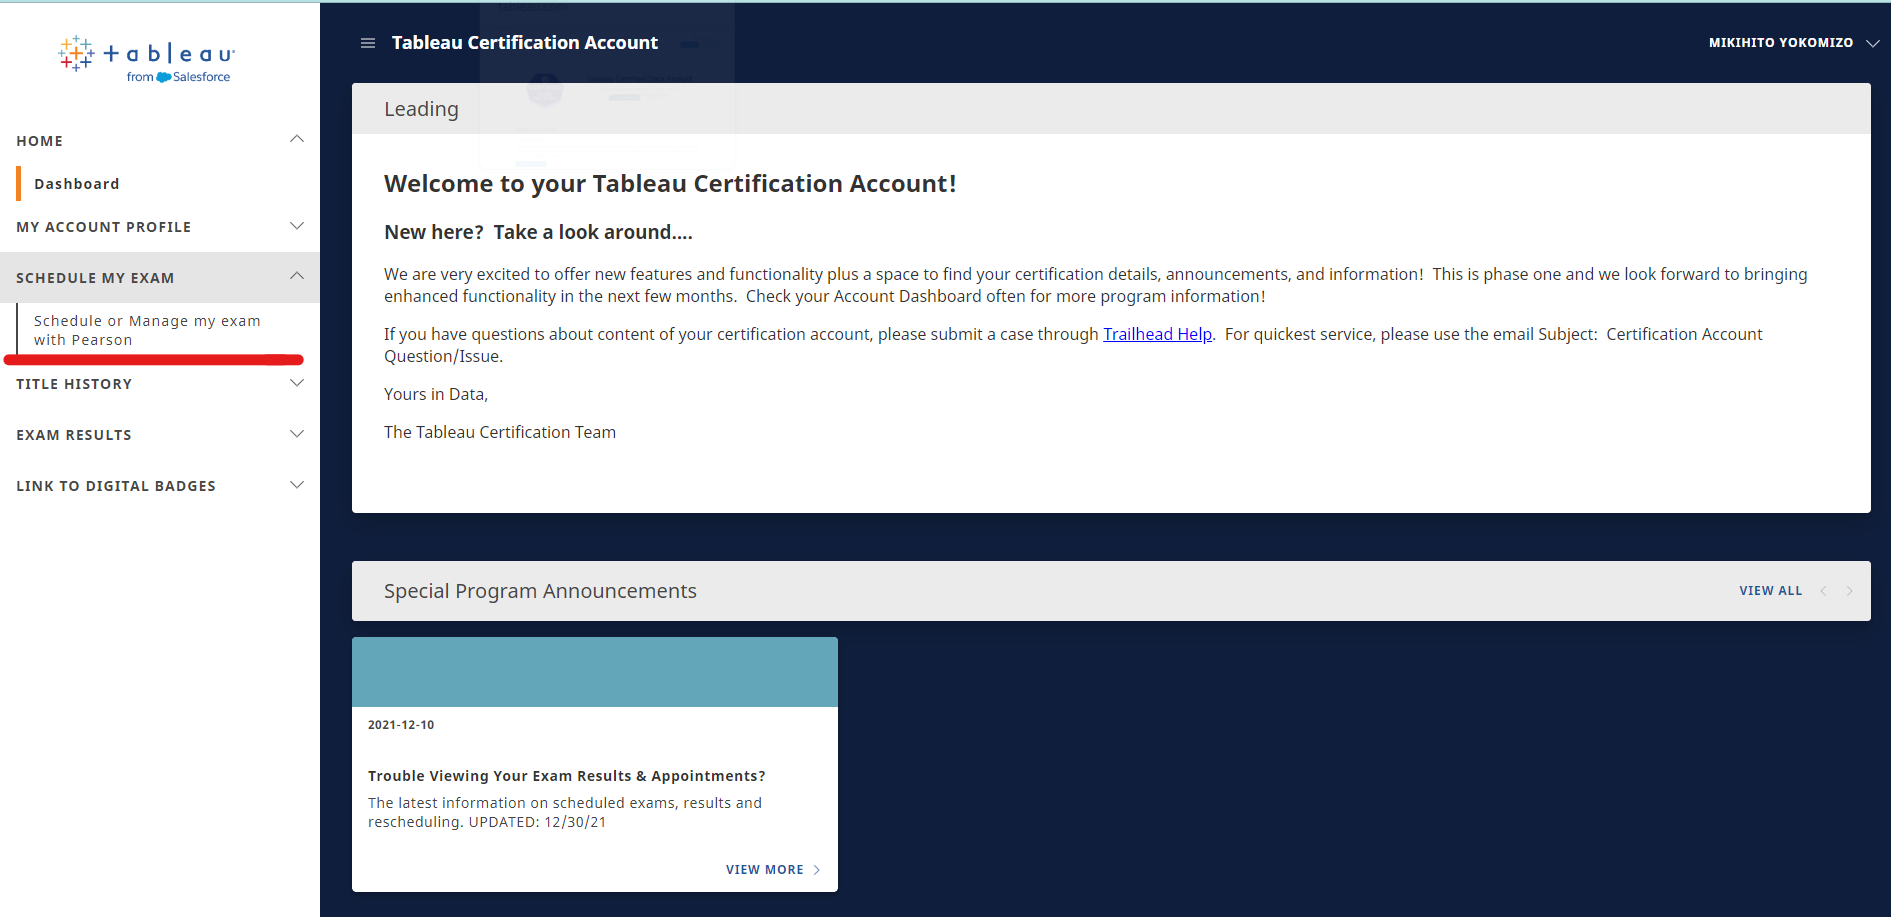Click VIEW ALL announcements link

1770,591
